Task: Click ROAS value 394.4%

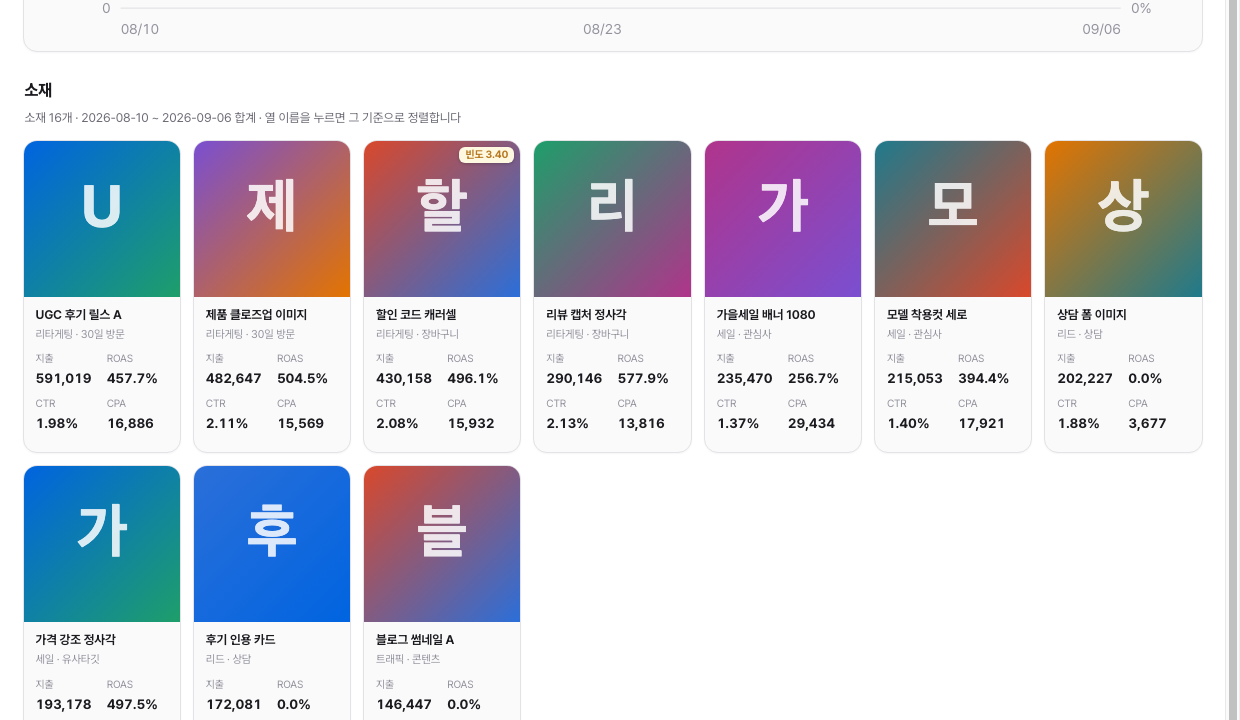Action: click(983, 379)
